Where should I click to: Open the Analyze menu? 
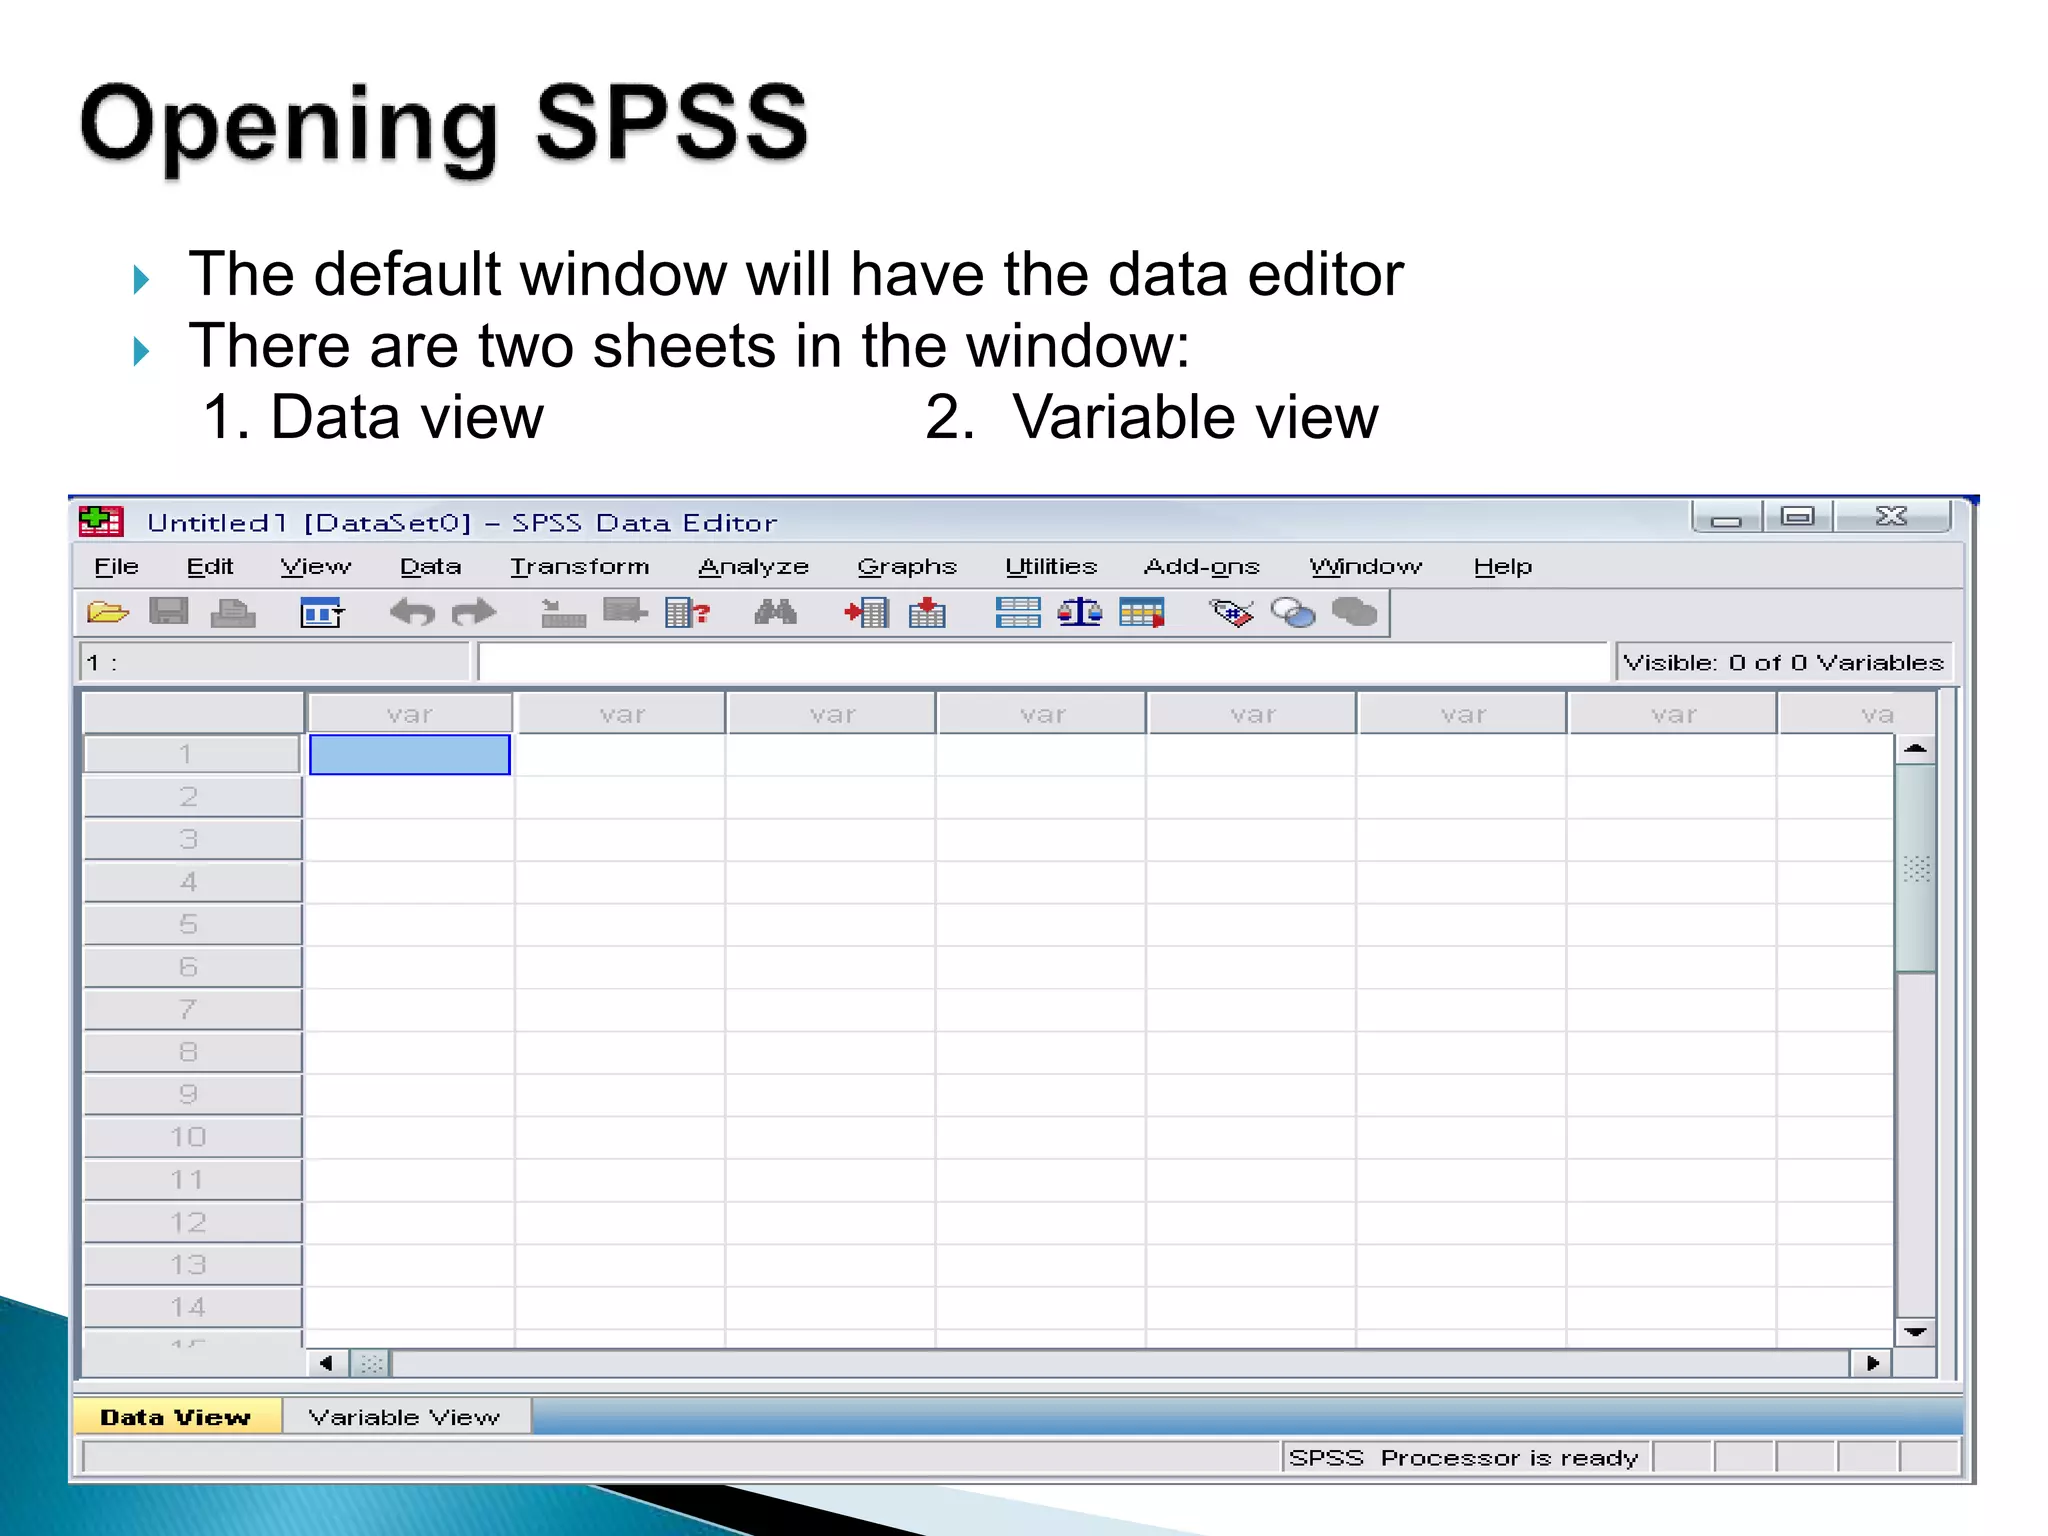click(x=754, y=567)
